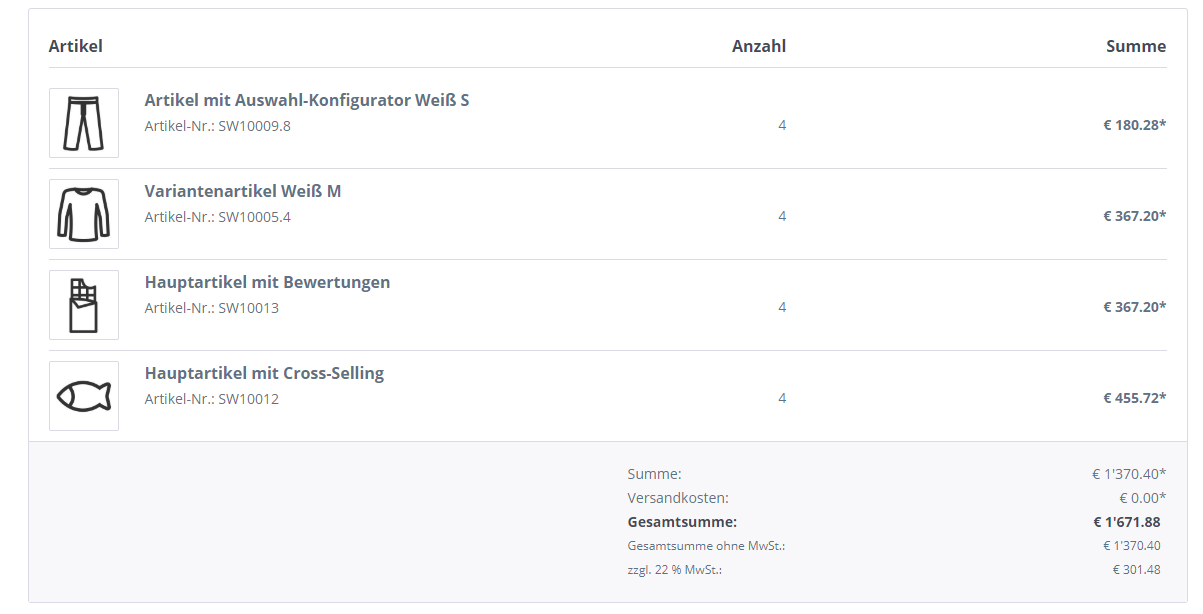The height and width of the screenshot is (614, 1203).
Task: Click the trousers product thumbnail icon
Action: (x=84, y=123)
